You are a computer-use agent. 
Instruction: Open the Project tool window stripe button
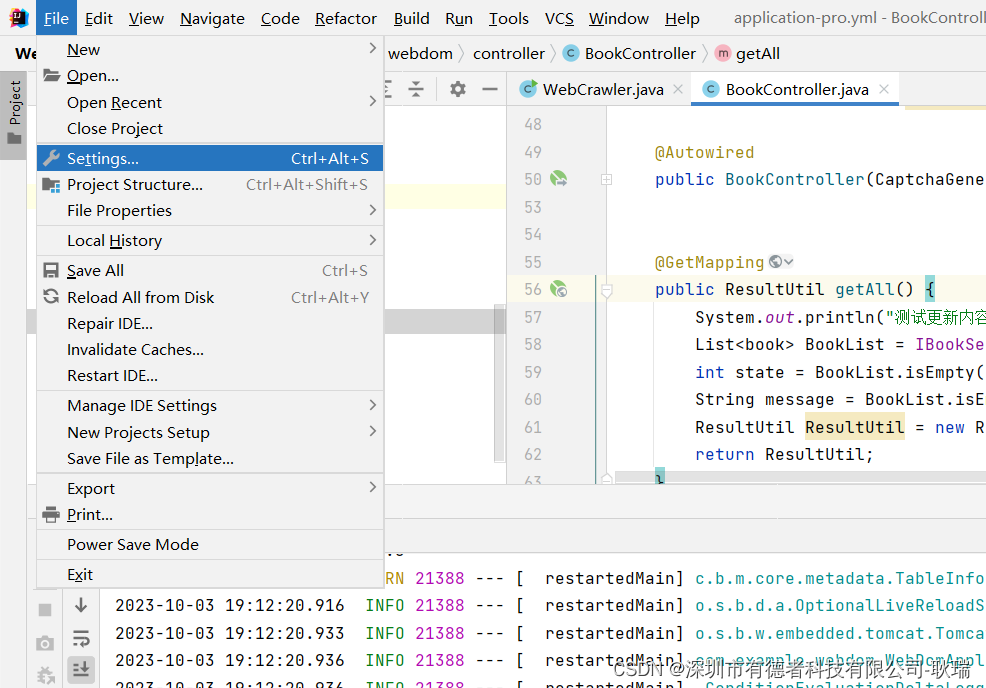[14, 100]
